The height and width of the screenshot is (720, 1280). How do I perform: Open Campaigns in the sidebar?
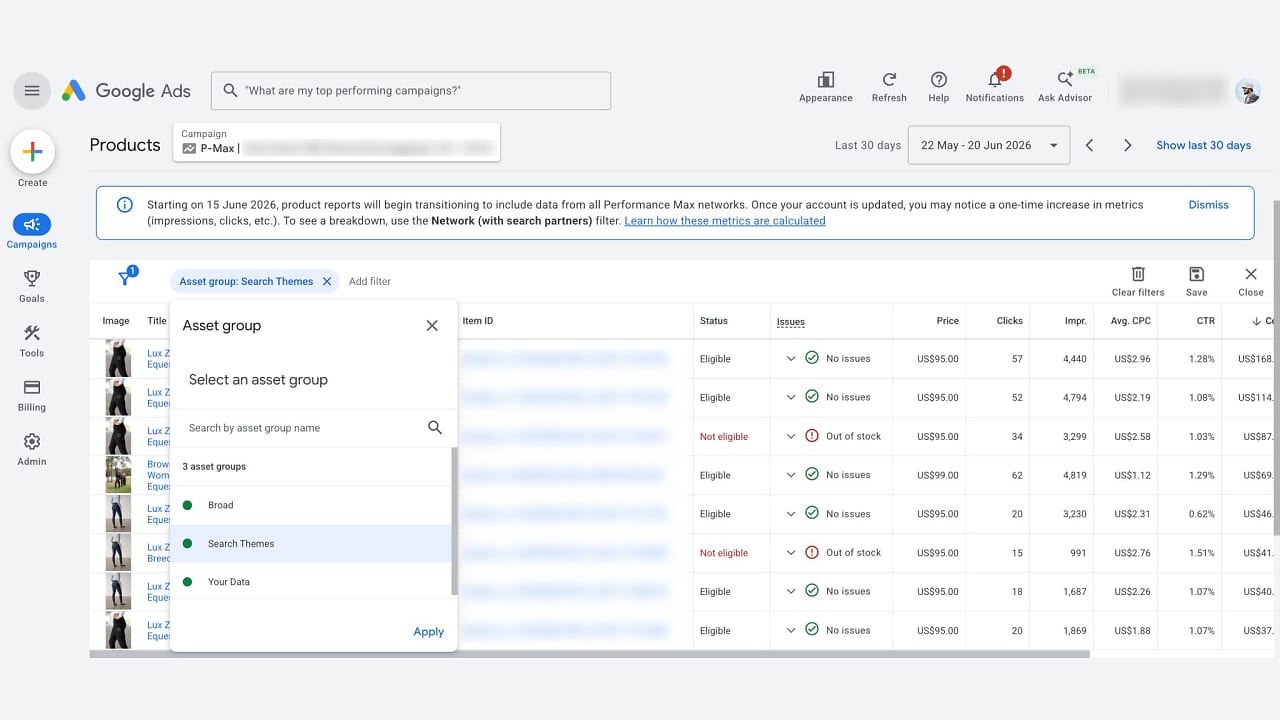click(32, 231)
